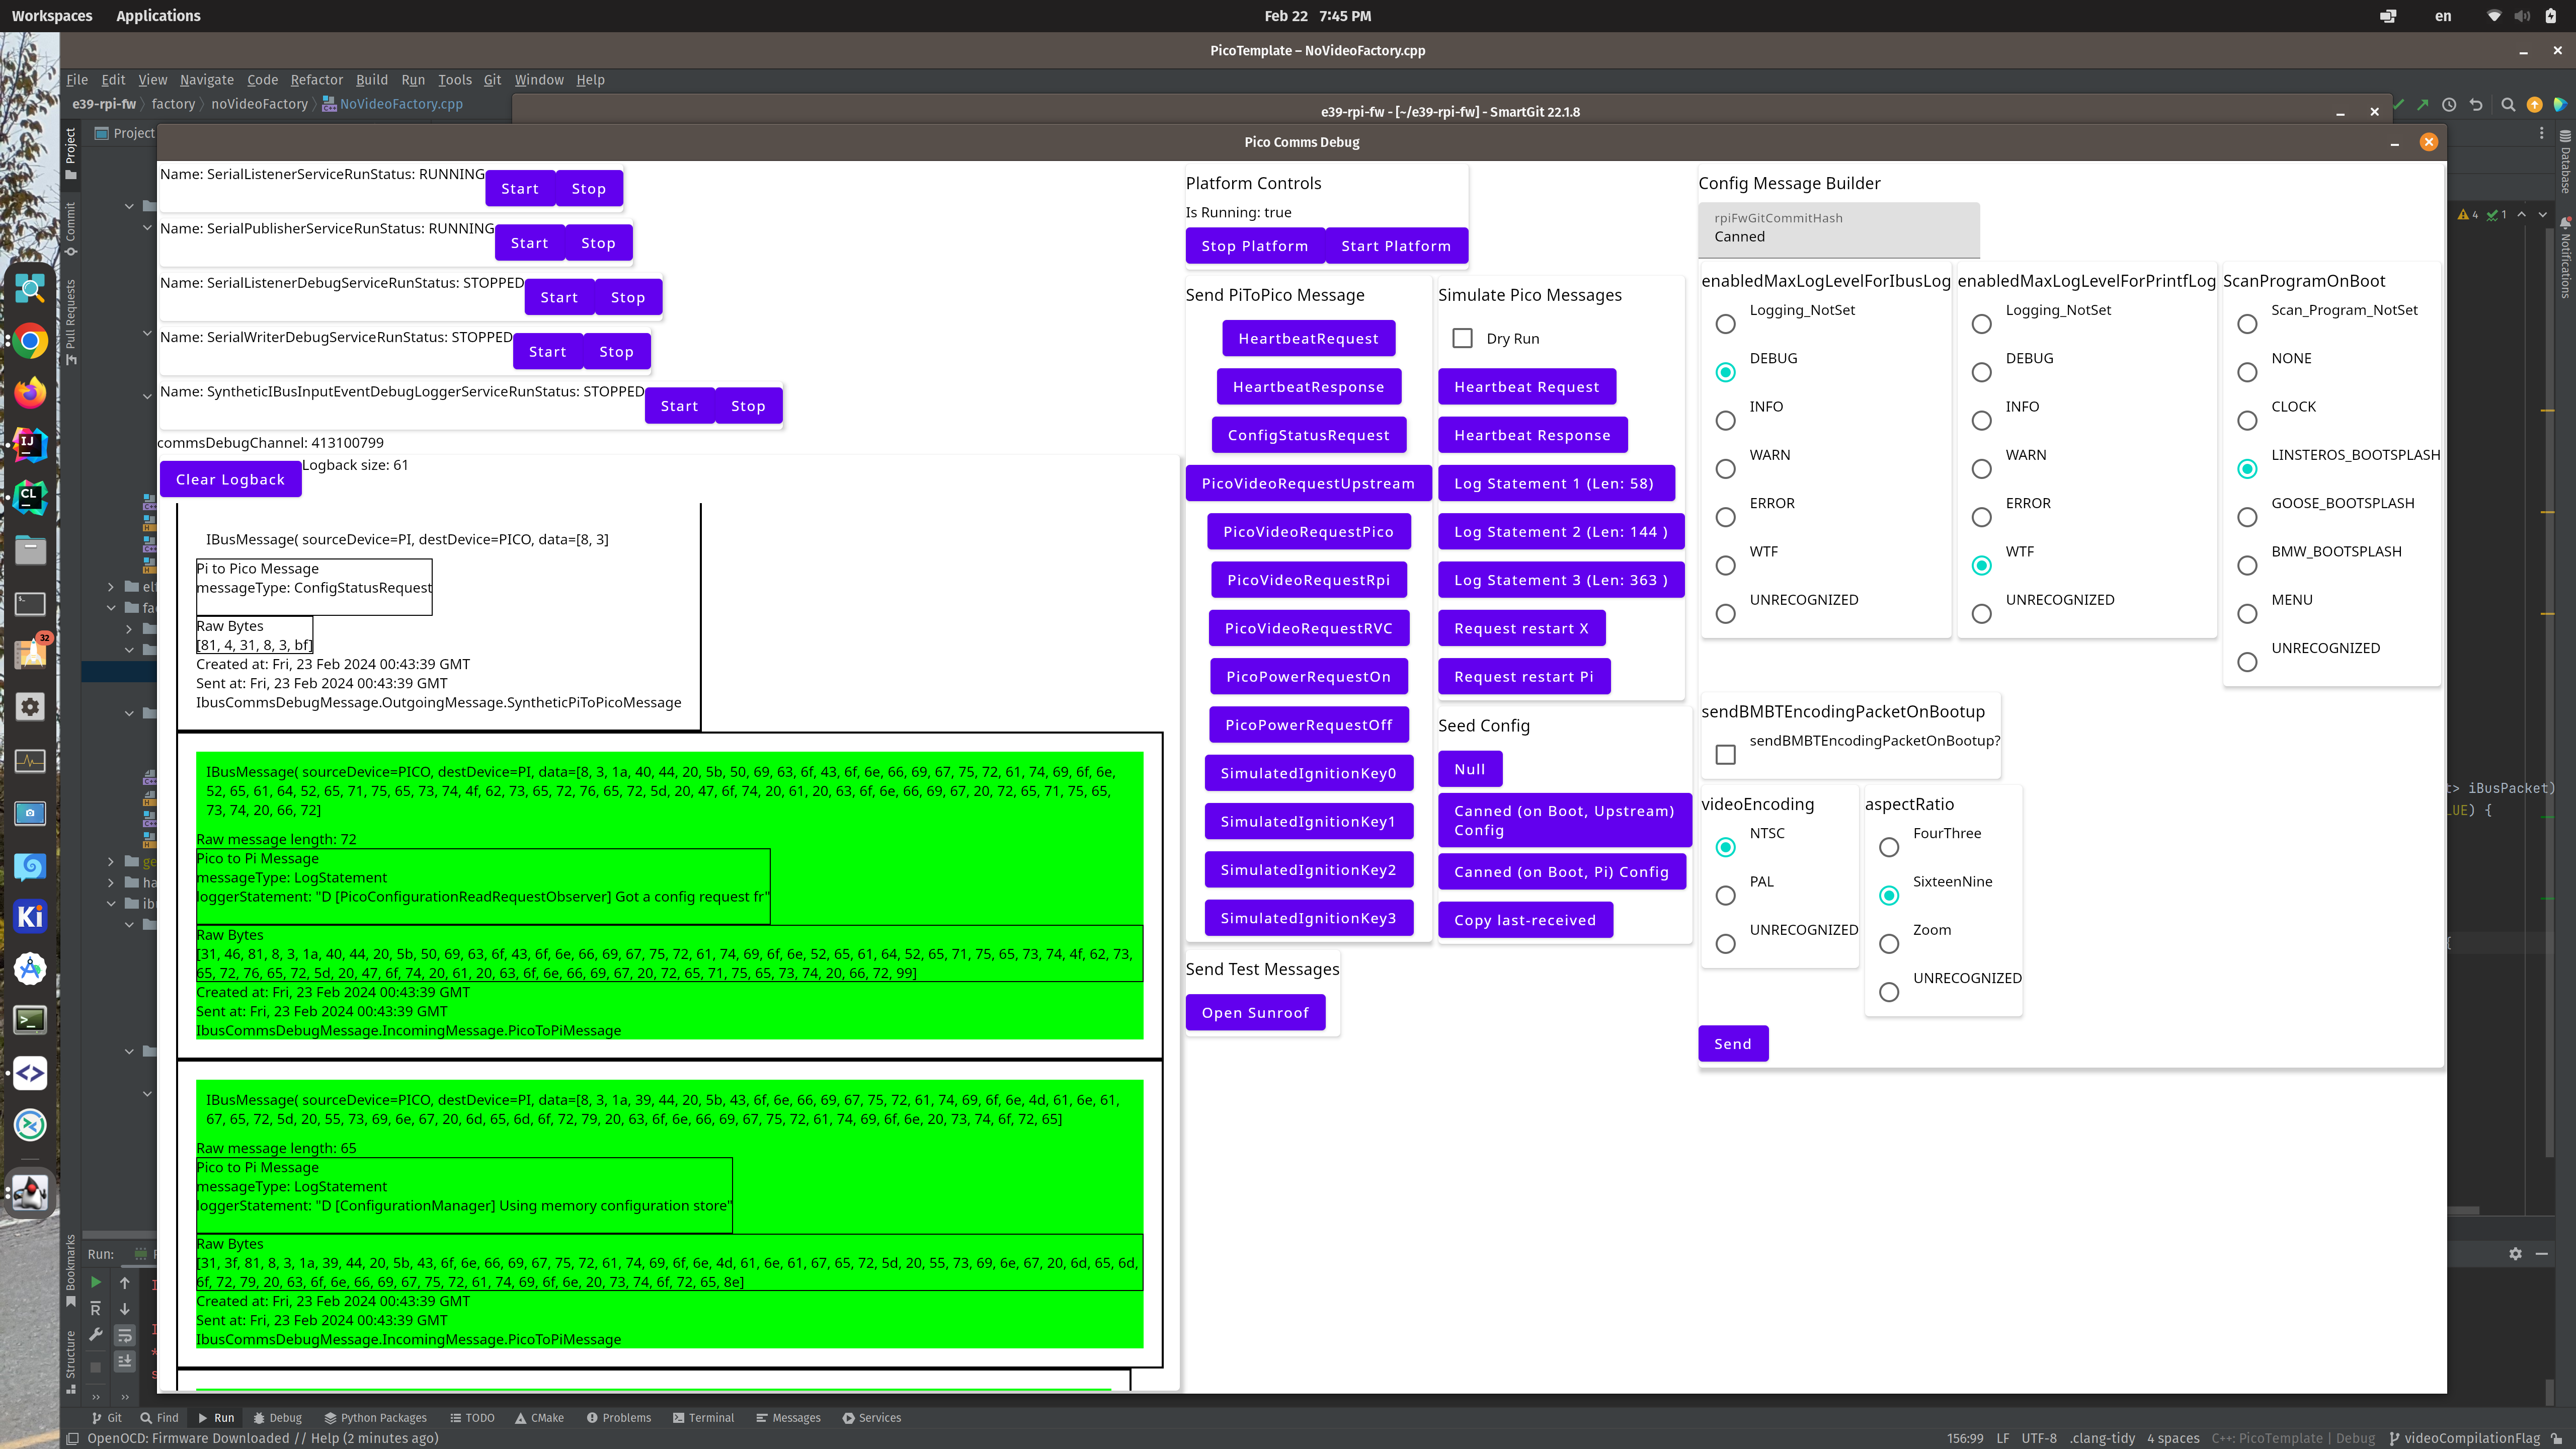Switch to the CMake tool tab
This screenshot has height=1449, width=2576.
[539, 1417]
